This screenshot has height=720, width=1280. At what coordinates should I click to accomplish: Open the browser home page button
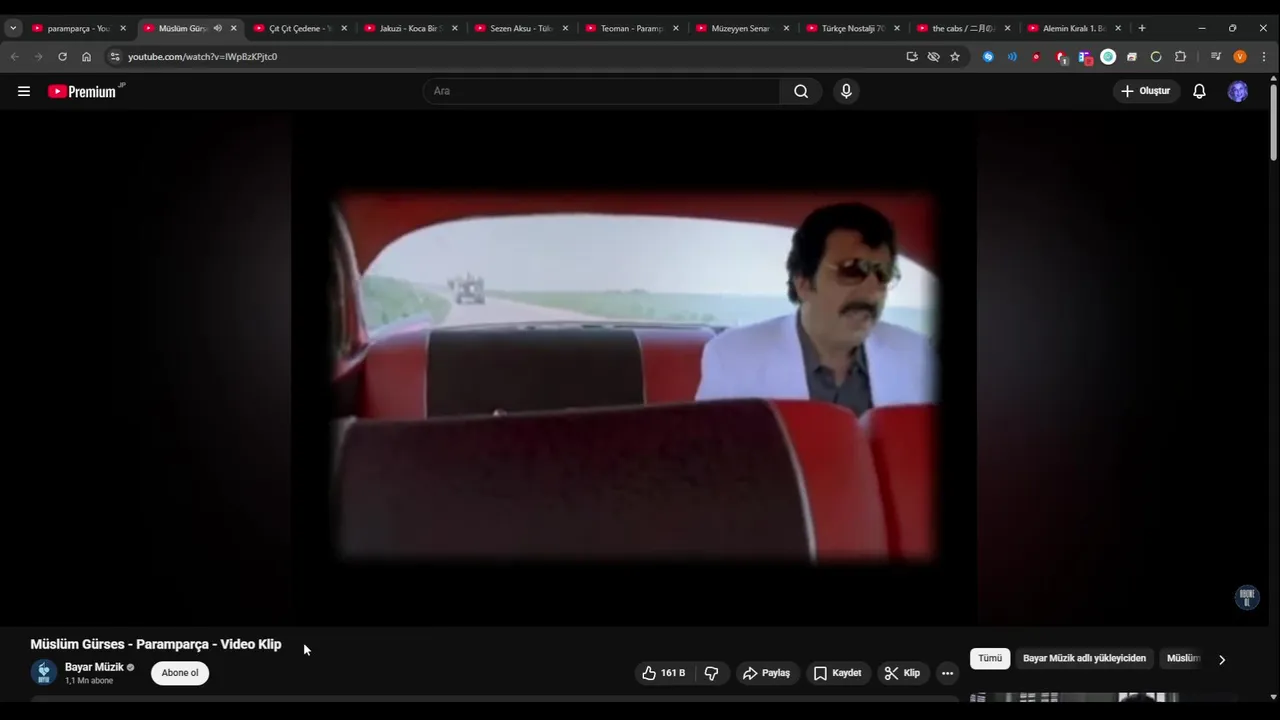pyautogui.click(x=86, y=57)
